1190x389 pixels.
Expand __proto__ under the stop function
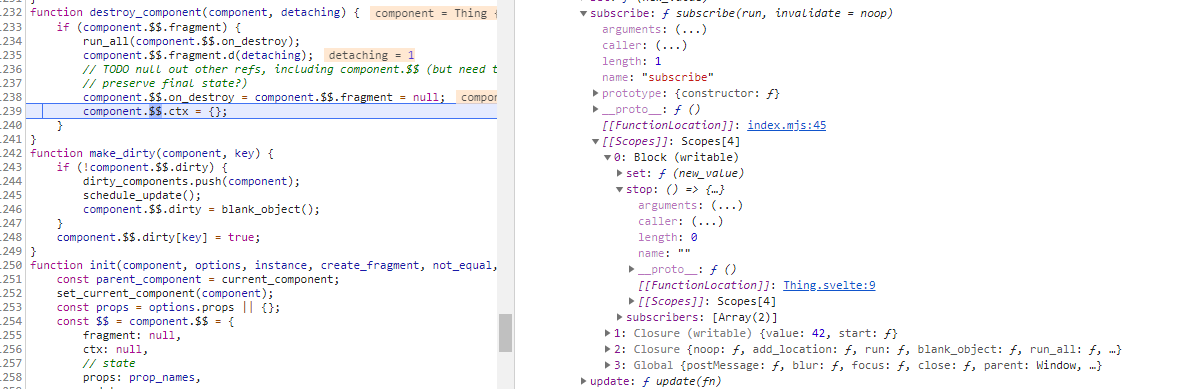[632, 269]
